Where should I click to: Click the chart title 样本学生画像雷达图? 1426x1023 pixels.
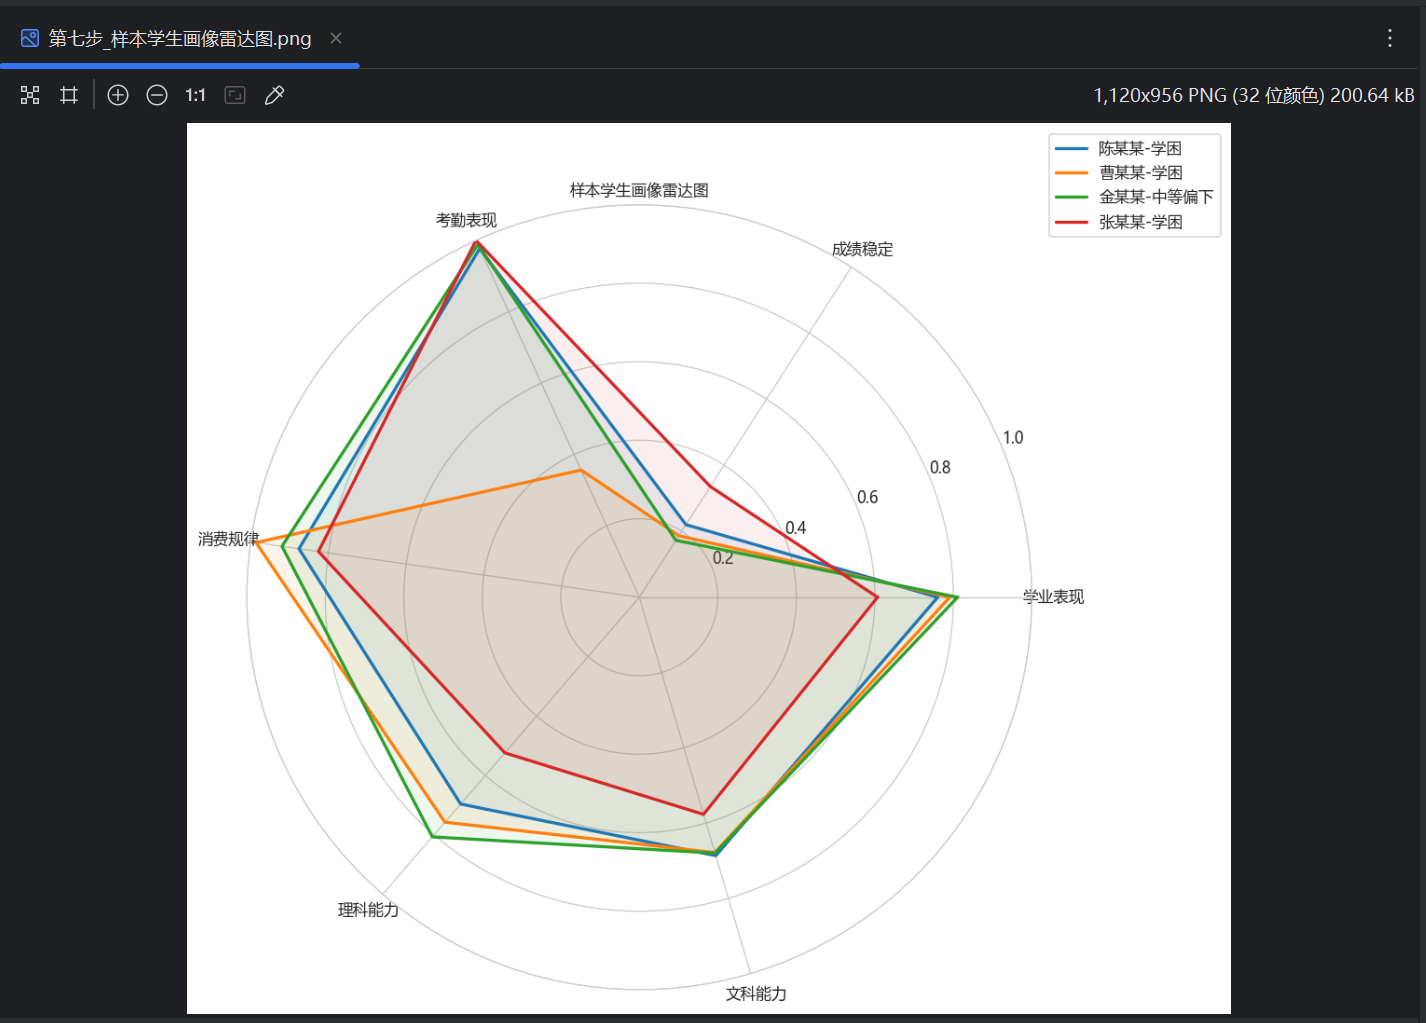click(639, 190)
